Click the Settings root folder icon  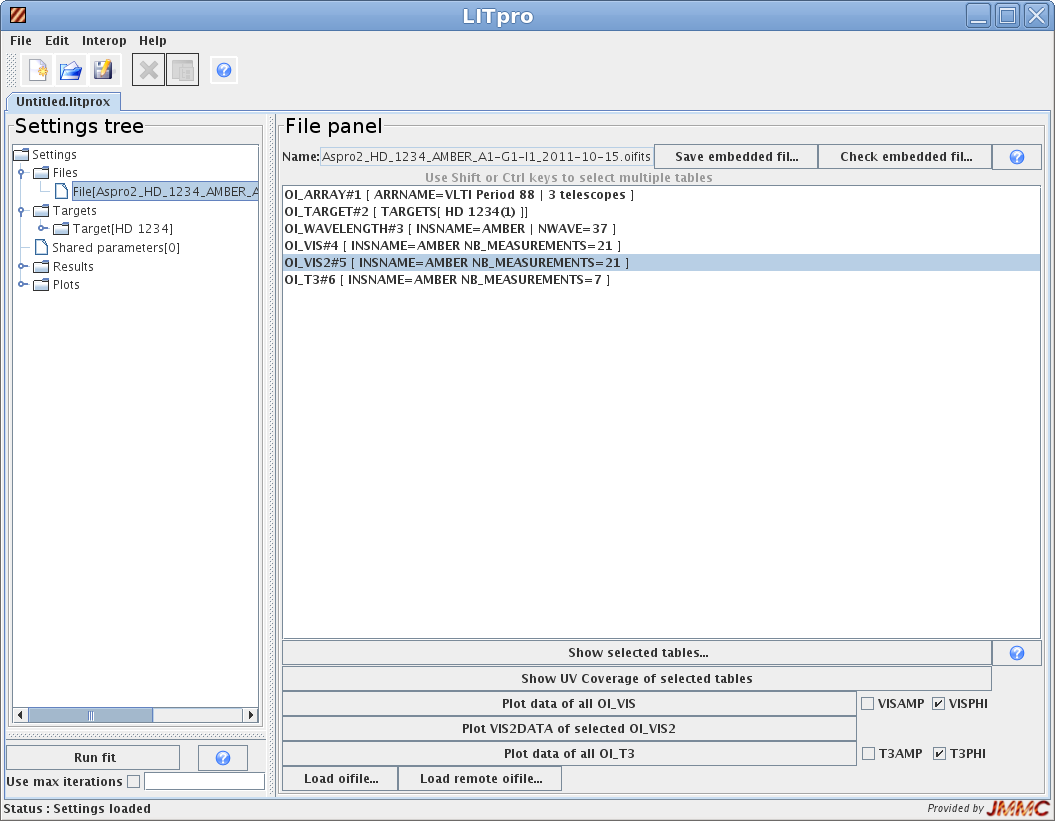22,155
